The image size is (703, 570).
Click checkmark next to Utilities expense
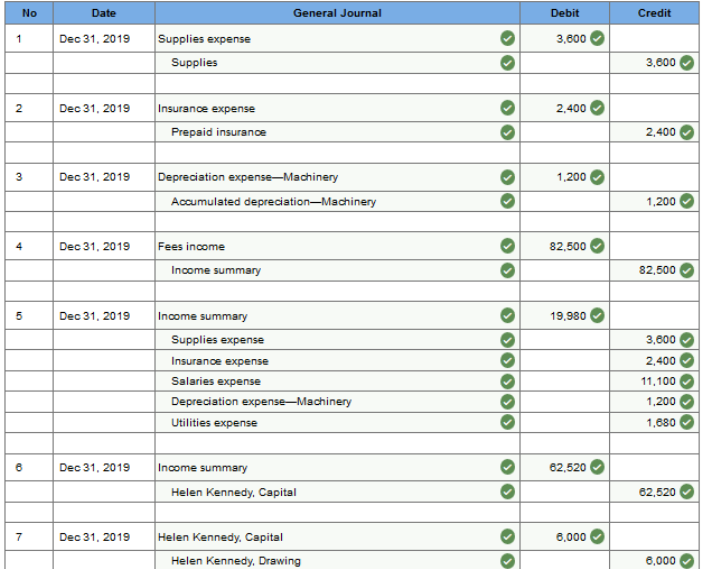508,423
